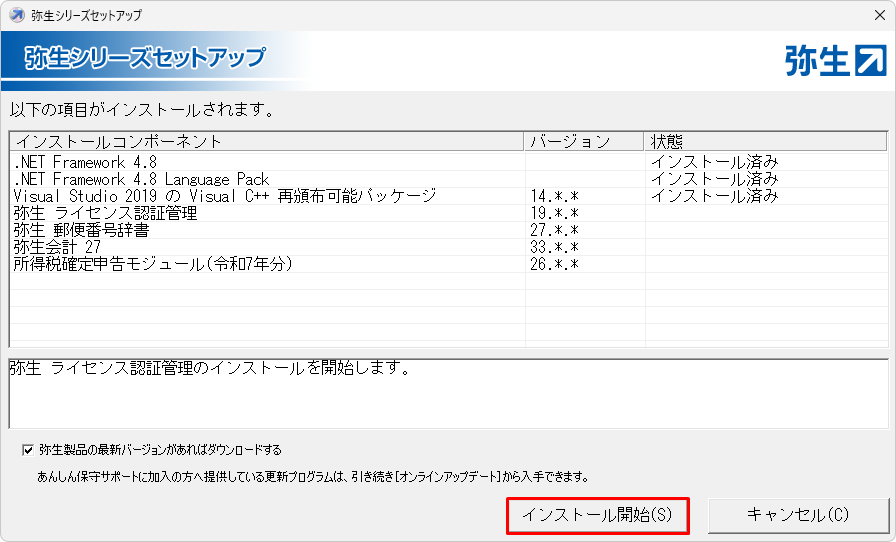Select the .NET Framework 4.8 row

pyautogui.click(x=449, y=162)
